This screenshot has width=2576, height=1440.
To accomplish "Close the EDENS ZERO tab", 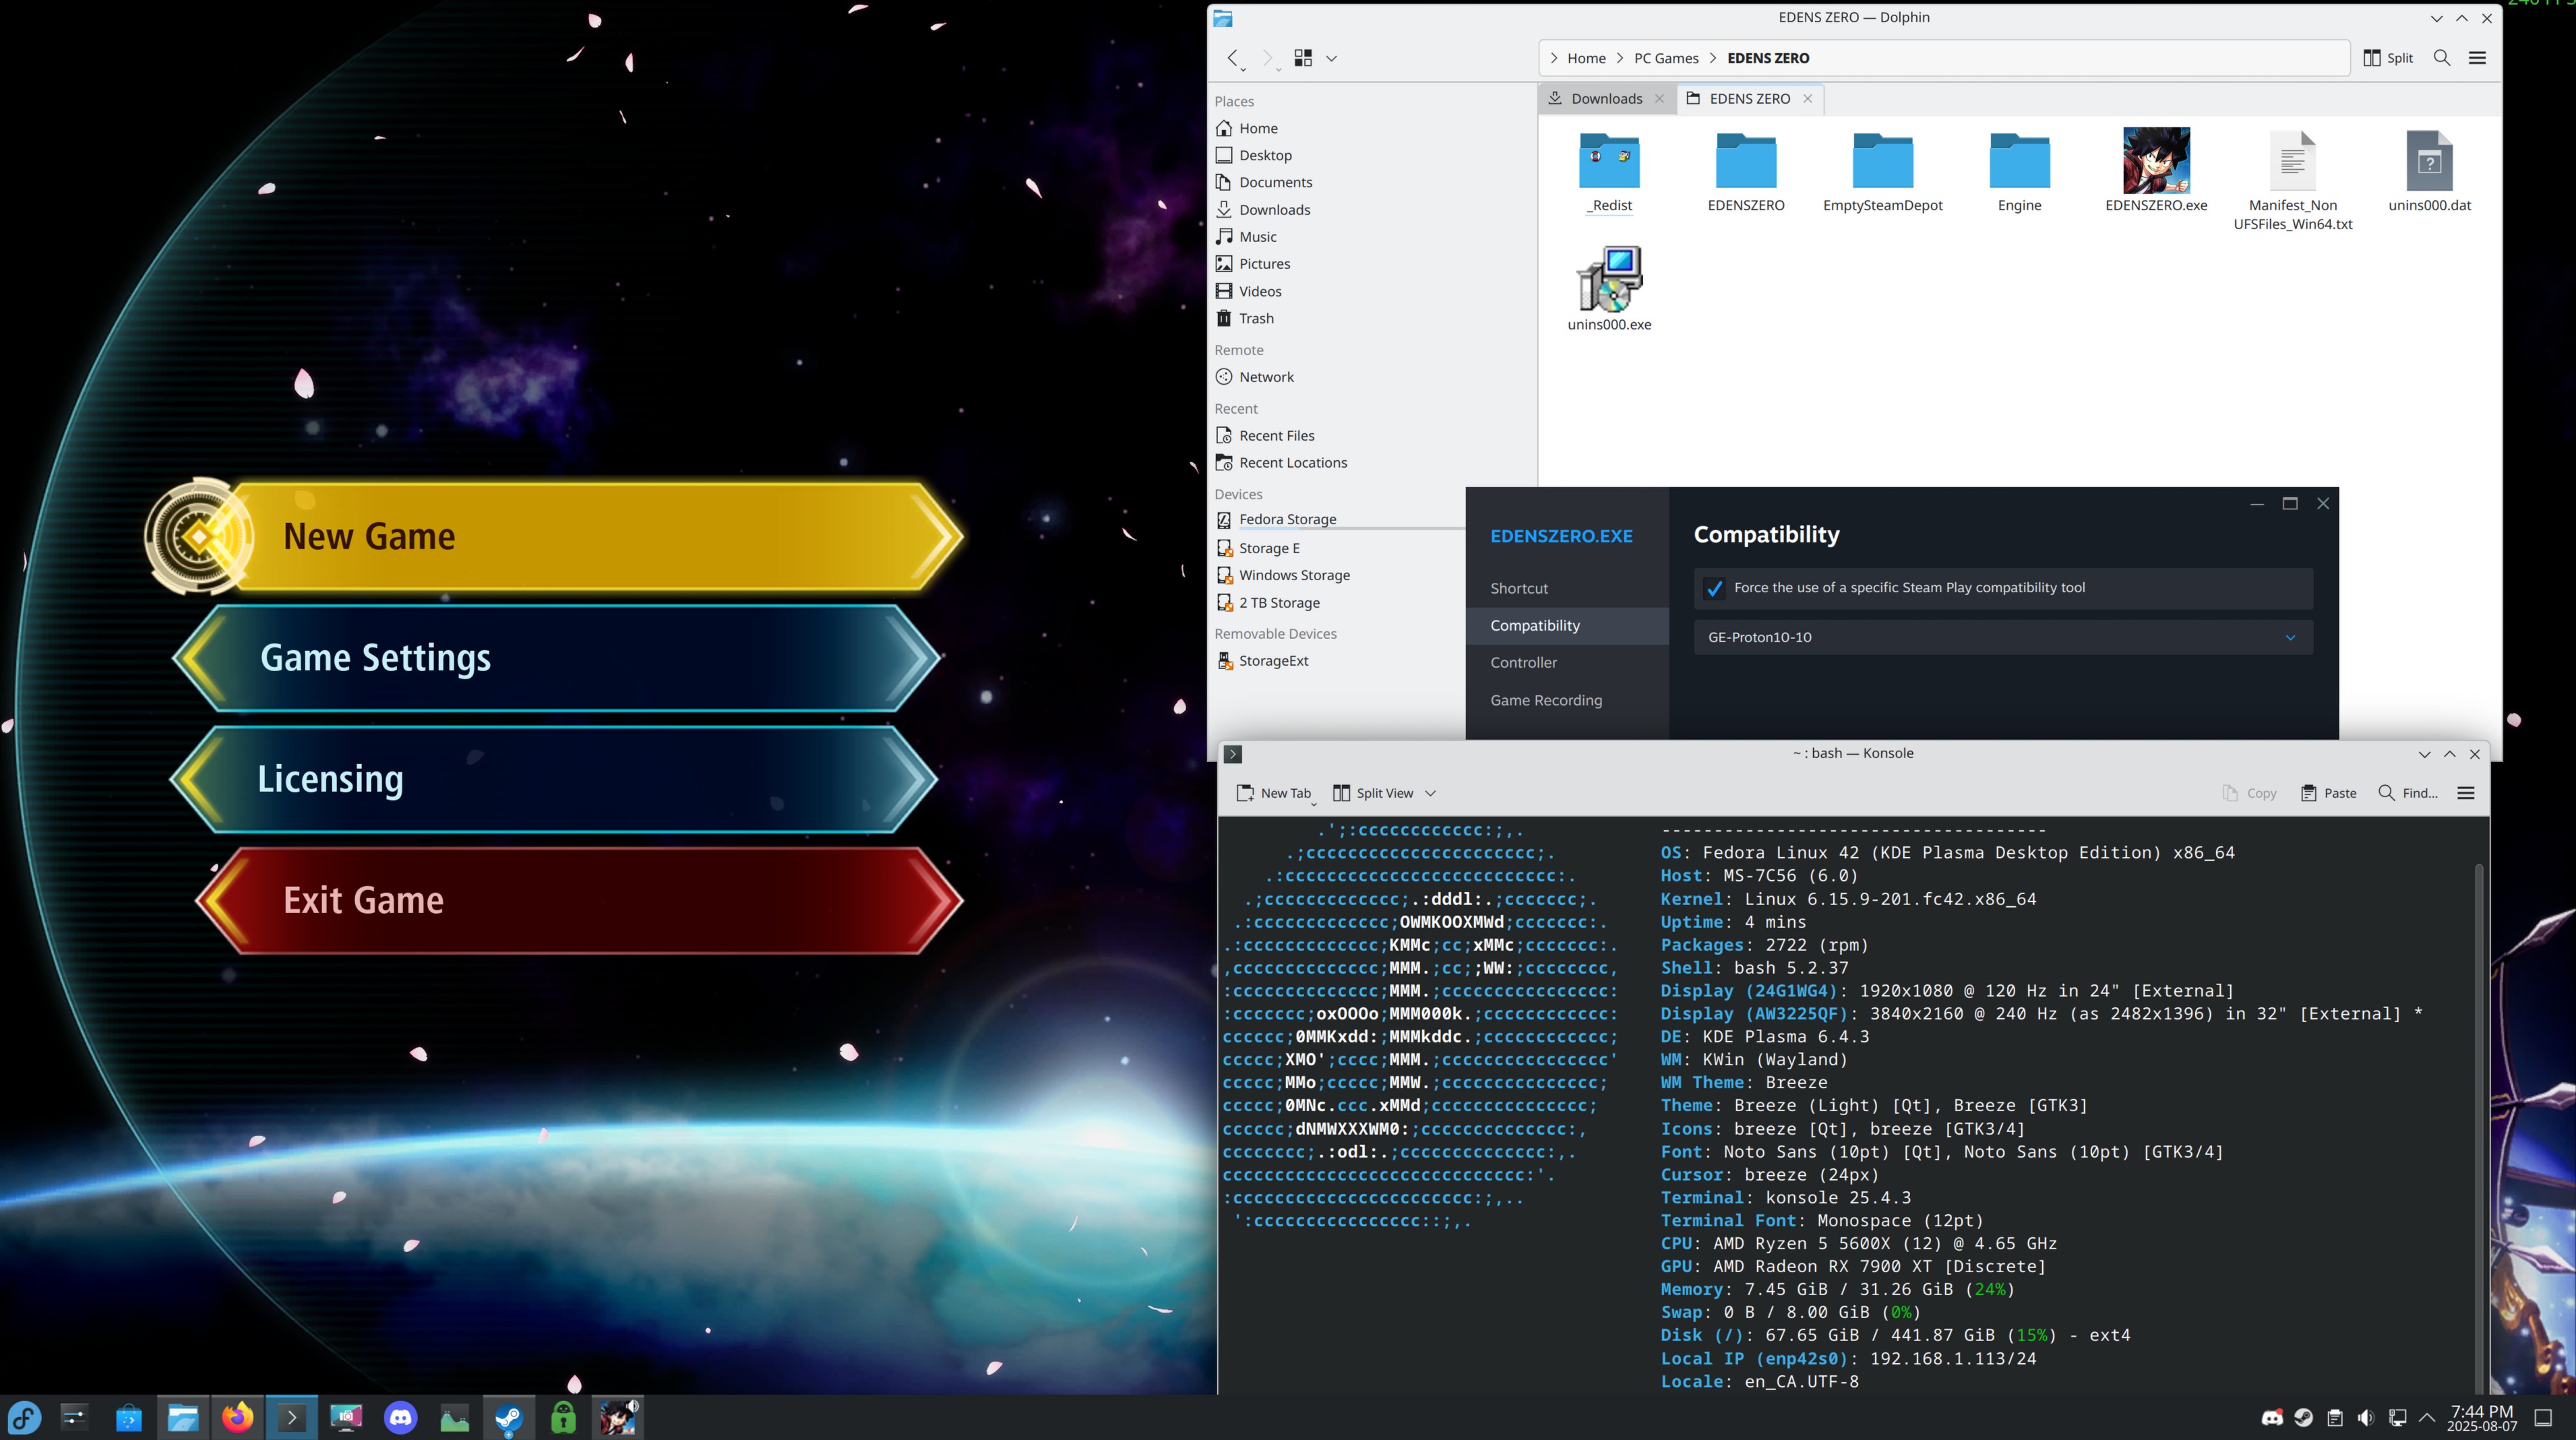I will coord(1808,98).
